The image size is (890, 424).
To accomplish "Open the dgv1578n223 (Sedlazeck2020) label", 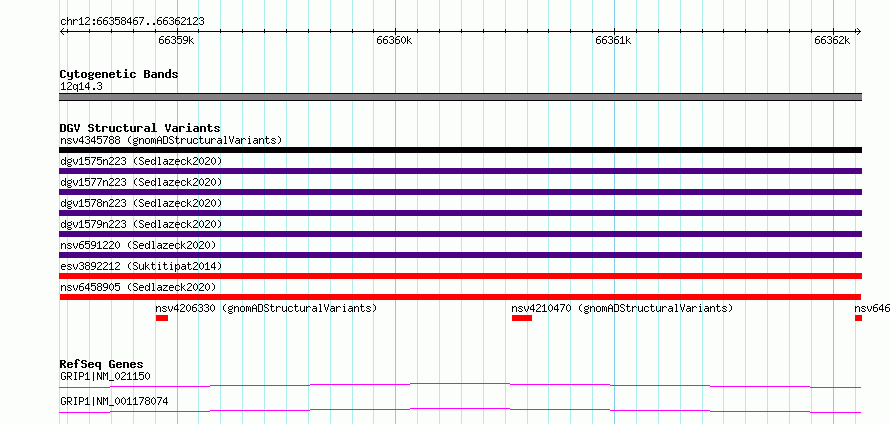I will (141, 203).
